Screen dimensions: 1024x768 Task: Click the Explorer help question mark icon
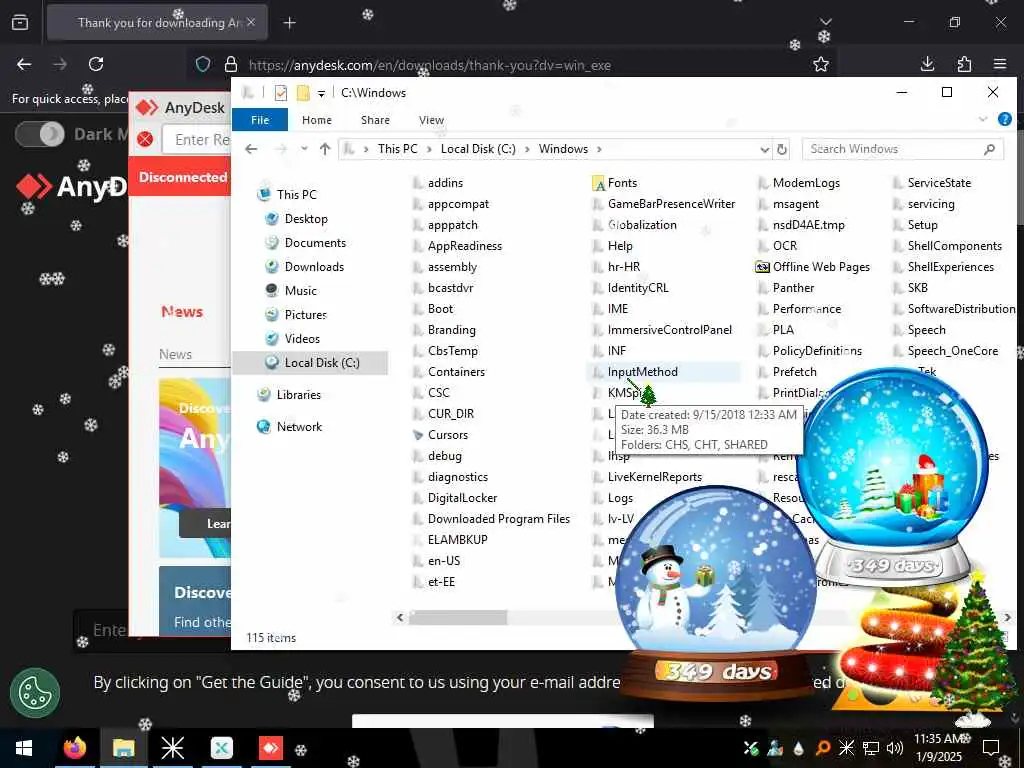tap(1004, 119)
